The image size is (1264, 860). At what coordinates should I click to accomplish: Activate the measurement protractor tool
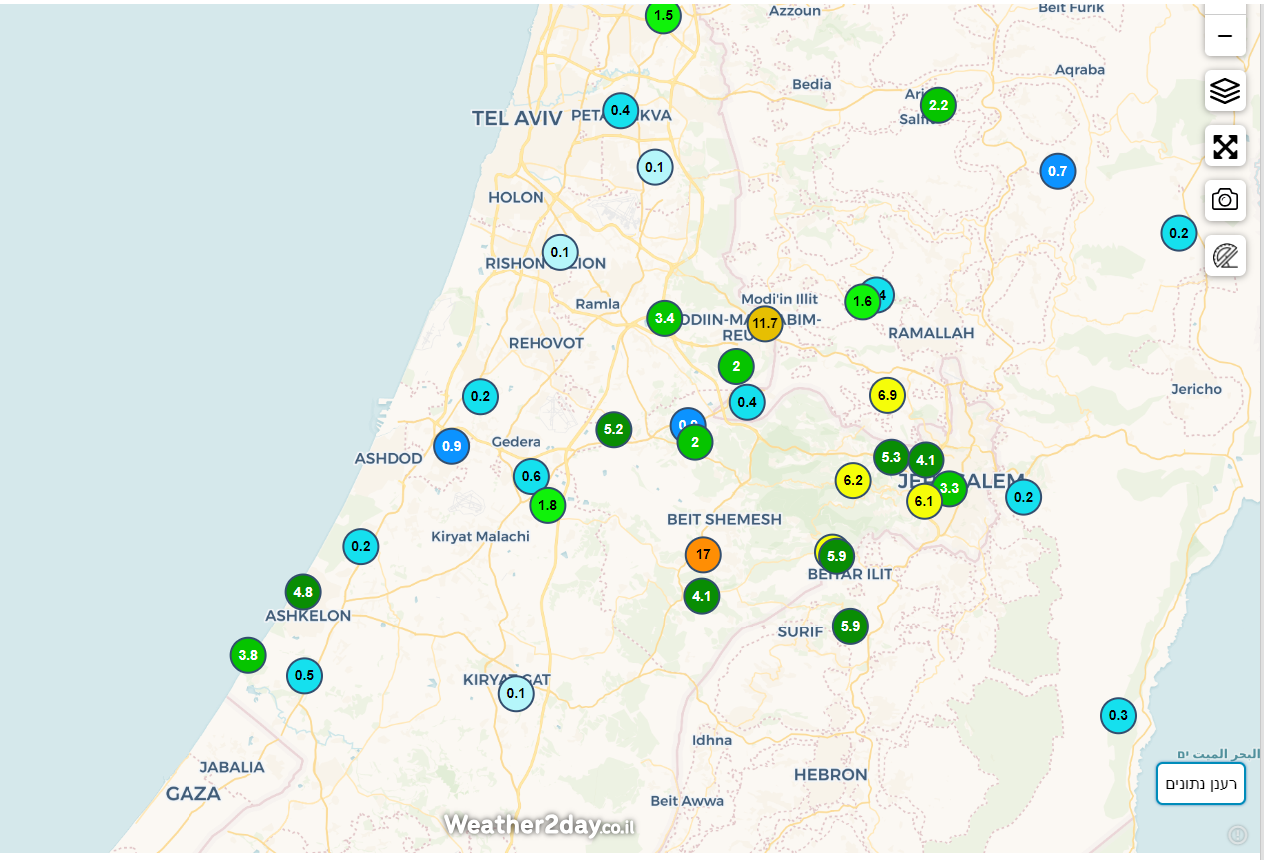tap(1224, 256)
